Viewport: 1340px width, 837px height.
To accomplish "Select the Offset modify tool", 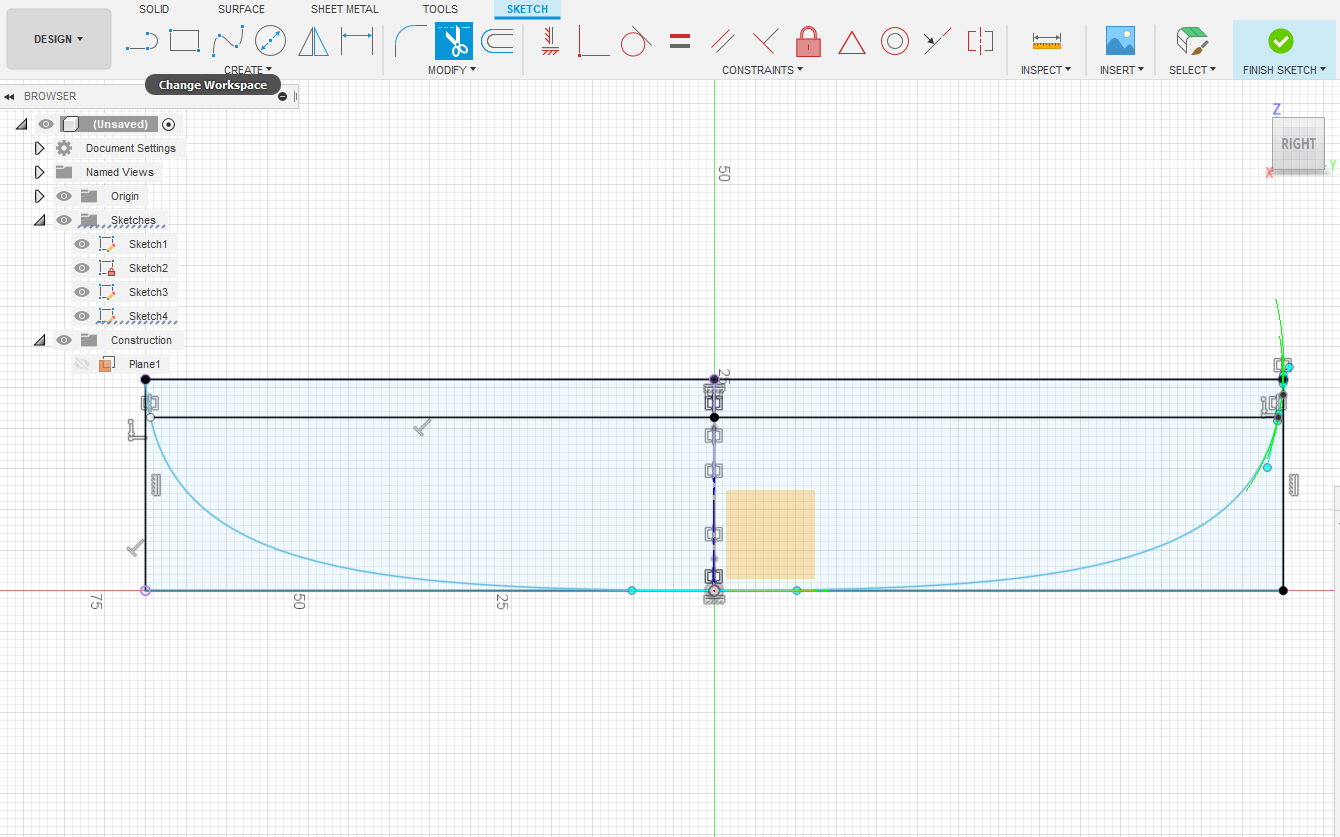I will point(497,41).
